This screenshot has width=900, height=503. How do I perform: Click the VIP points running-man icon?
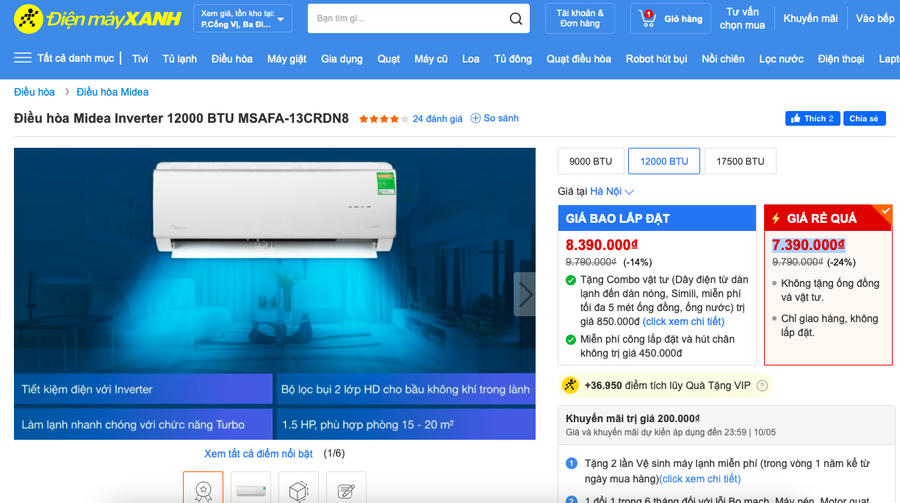coord(570,385)
